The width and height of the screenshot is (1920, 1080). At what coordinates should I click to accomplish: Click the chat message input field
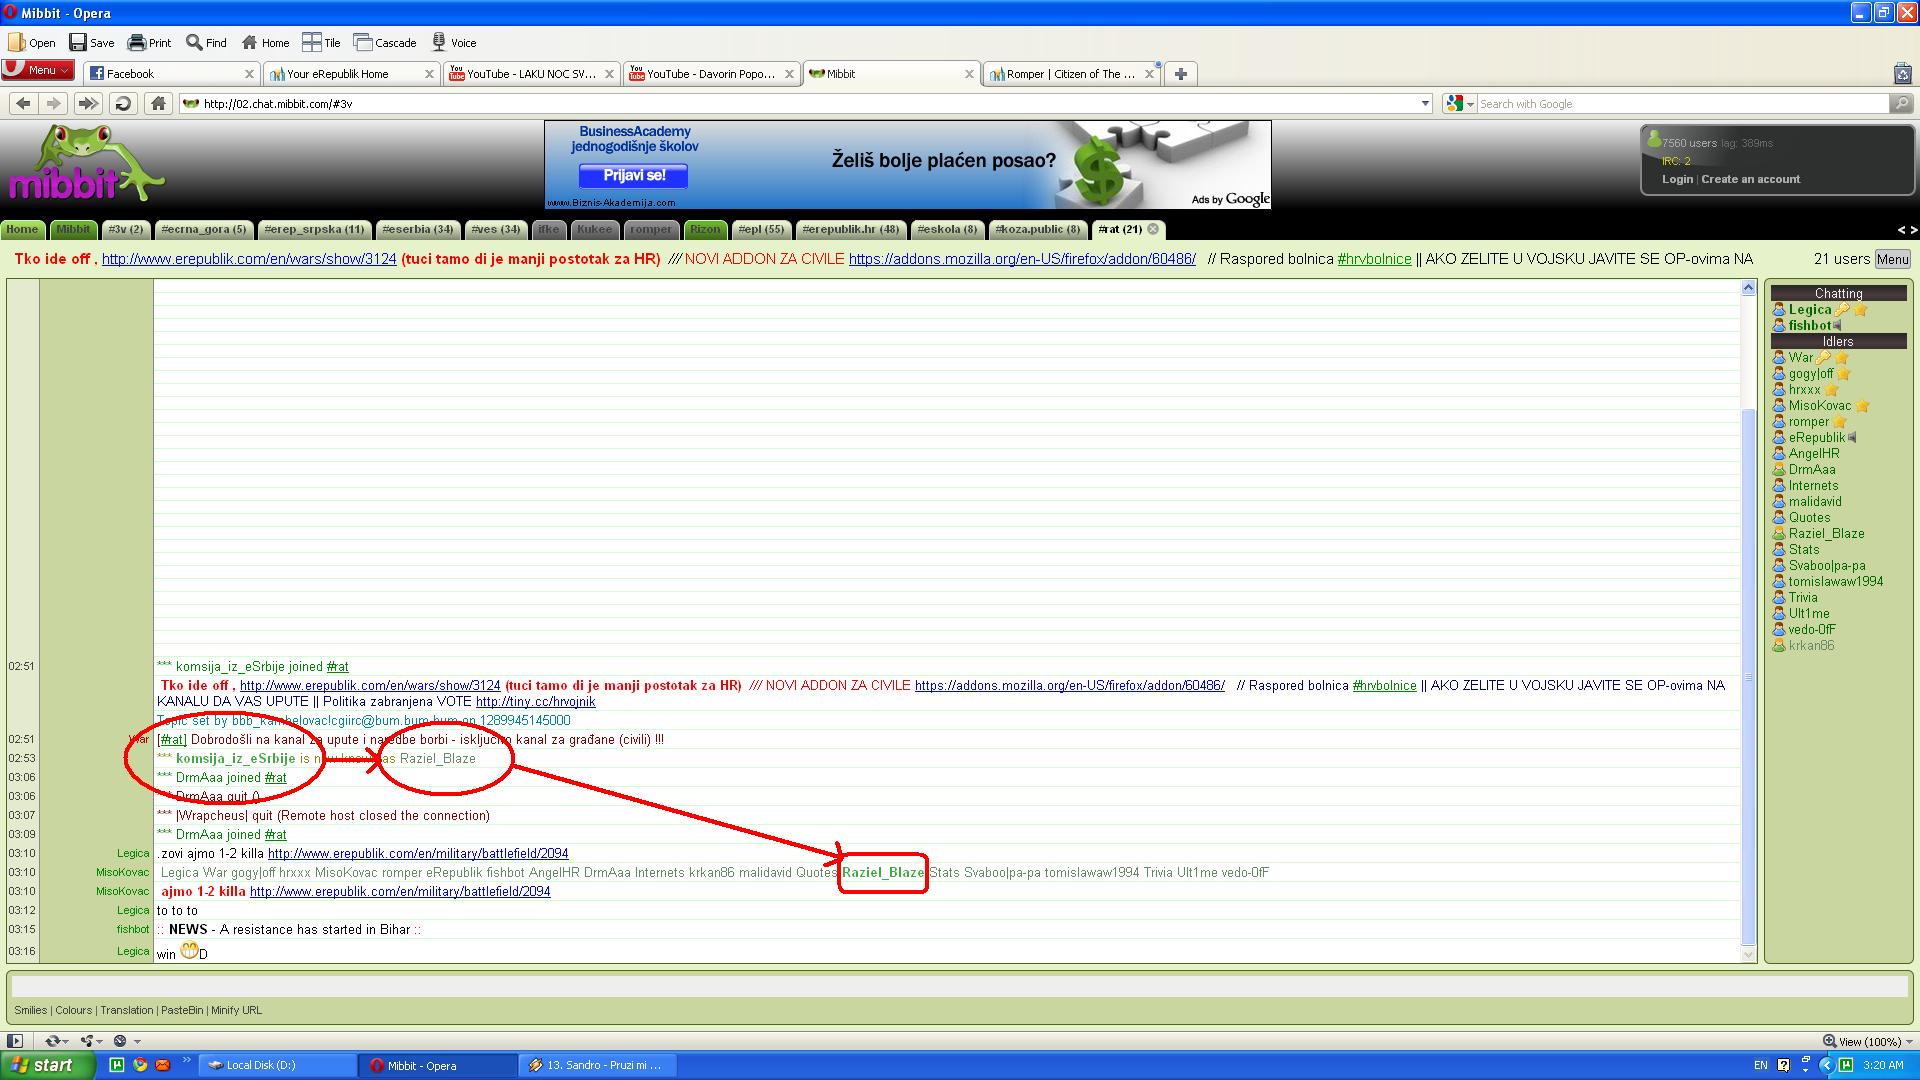(958, 986)
